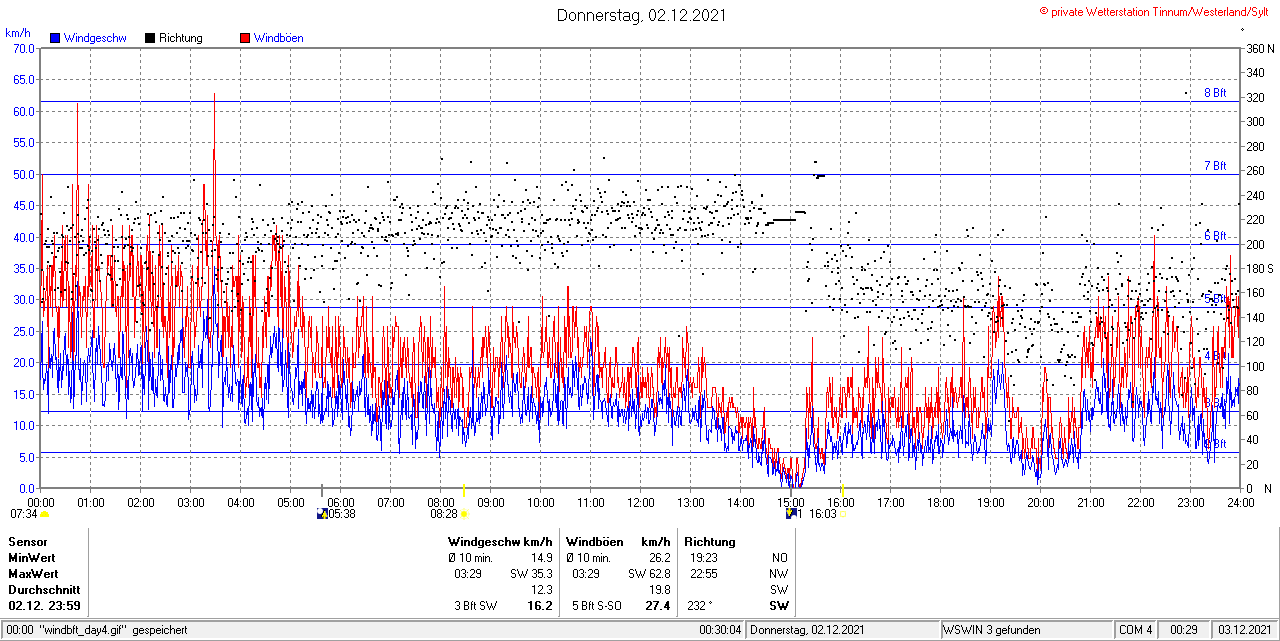
Task: Click the 'COM 4' status bar field
Action: pyautogui.click(x=1136, y=630)
